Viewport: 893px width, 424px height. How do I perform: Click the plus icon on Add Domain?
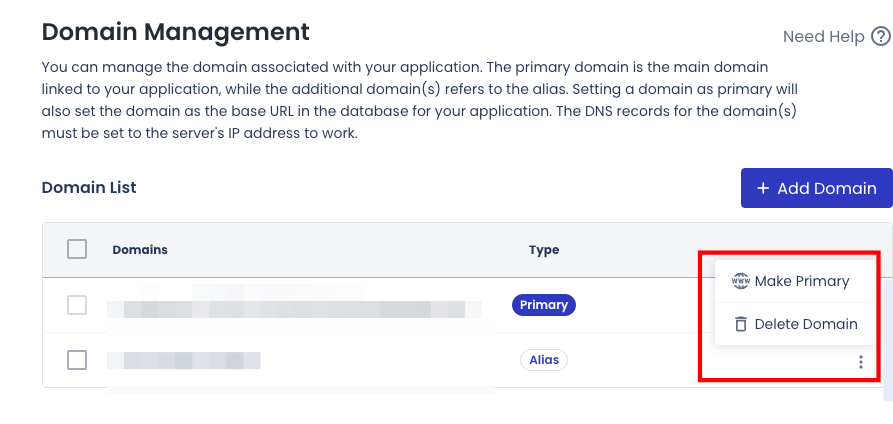763,188
